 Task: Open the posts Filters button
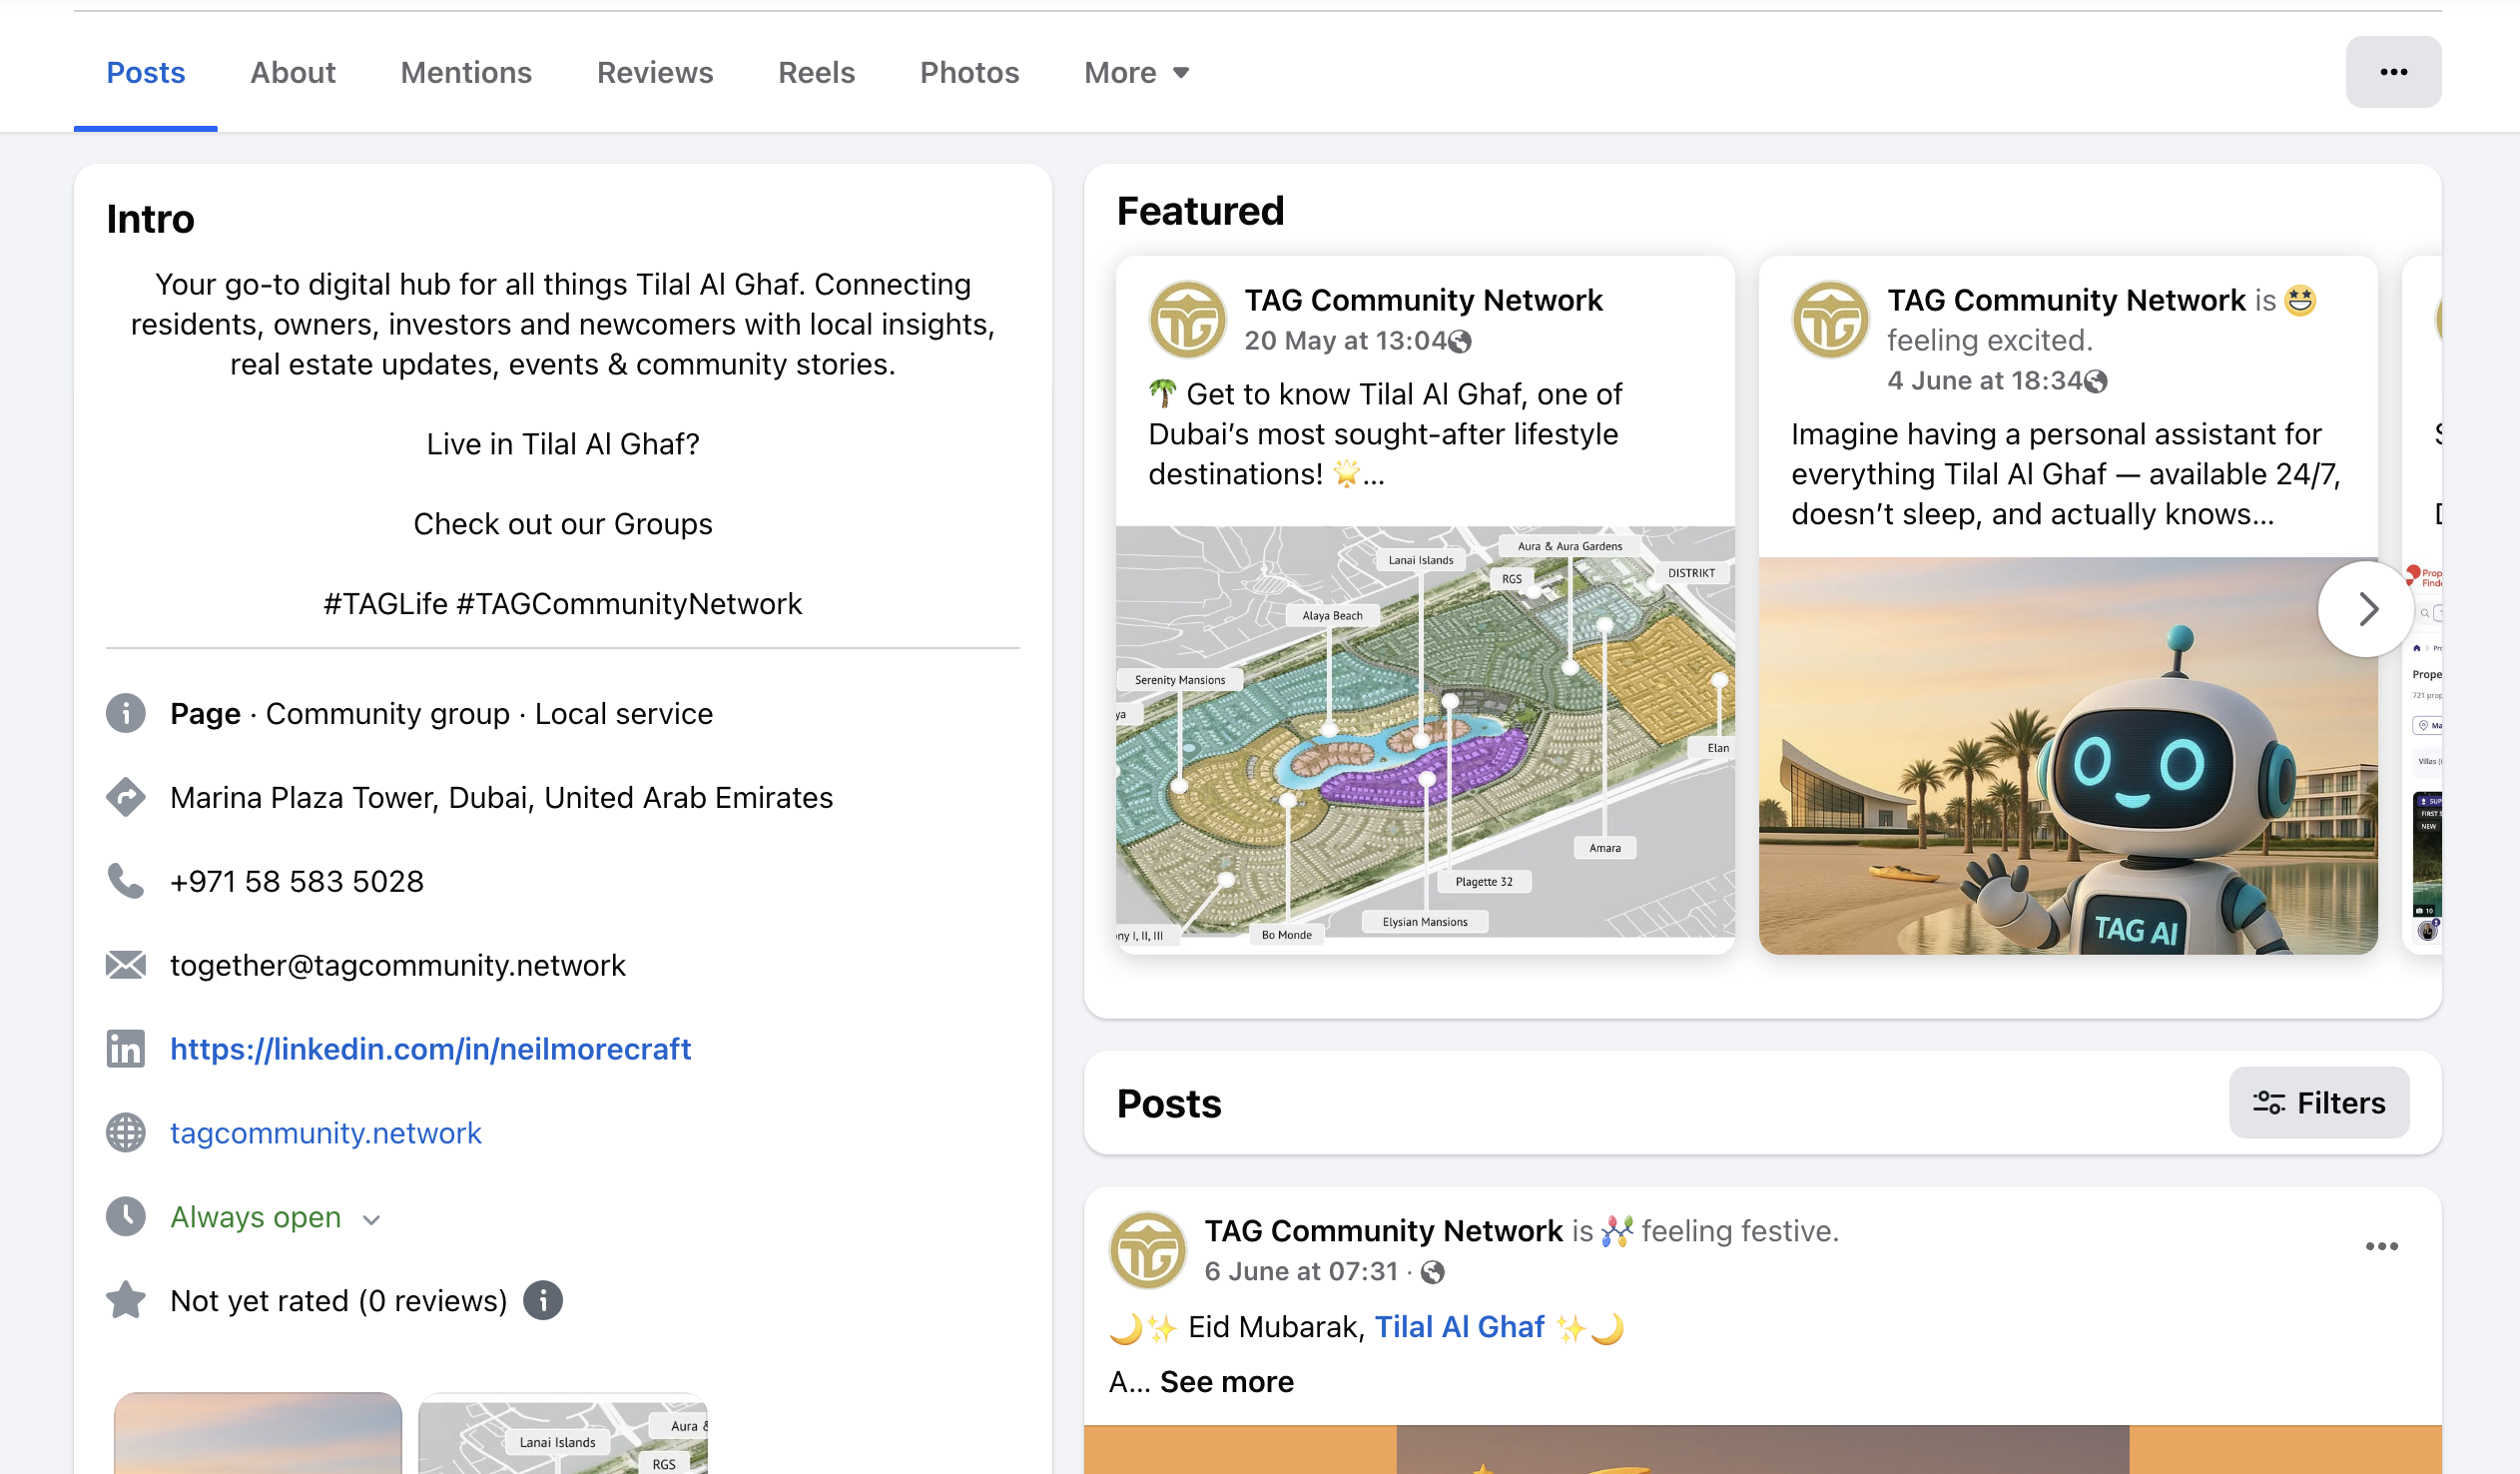click(x=2319, y=1103)
